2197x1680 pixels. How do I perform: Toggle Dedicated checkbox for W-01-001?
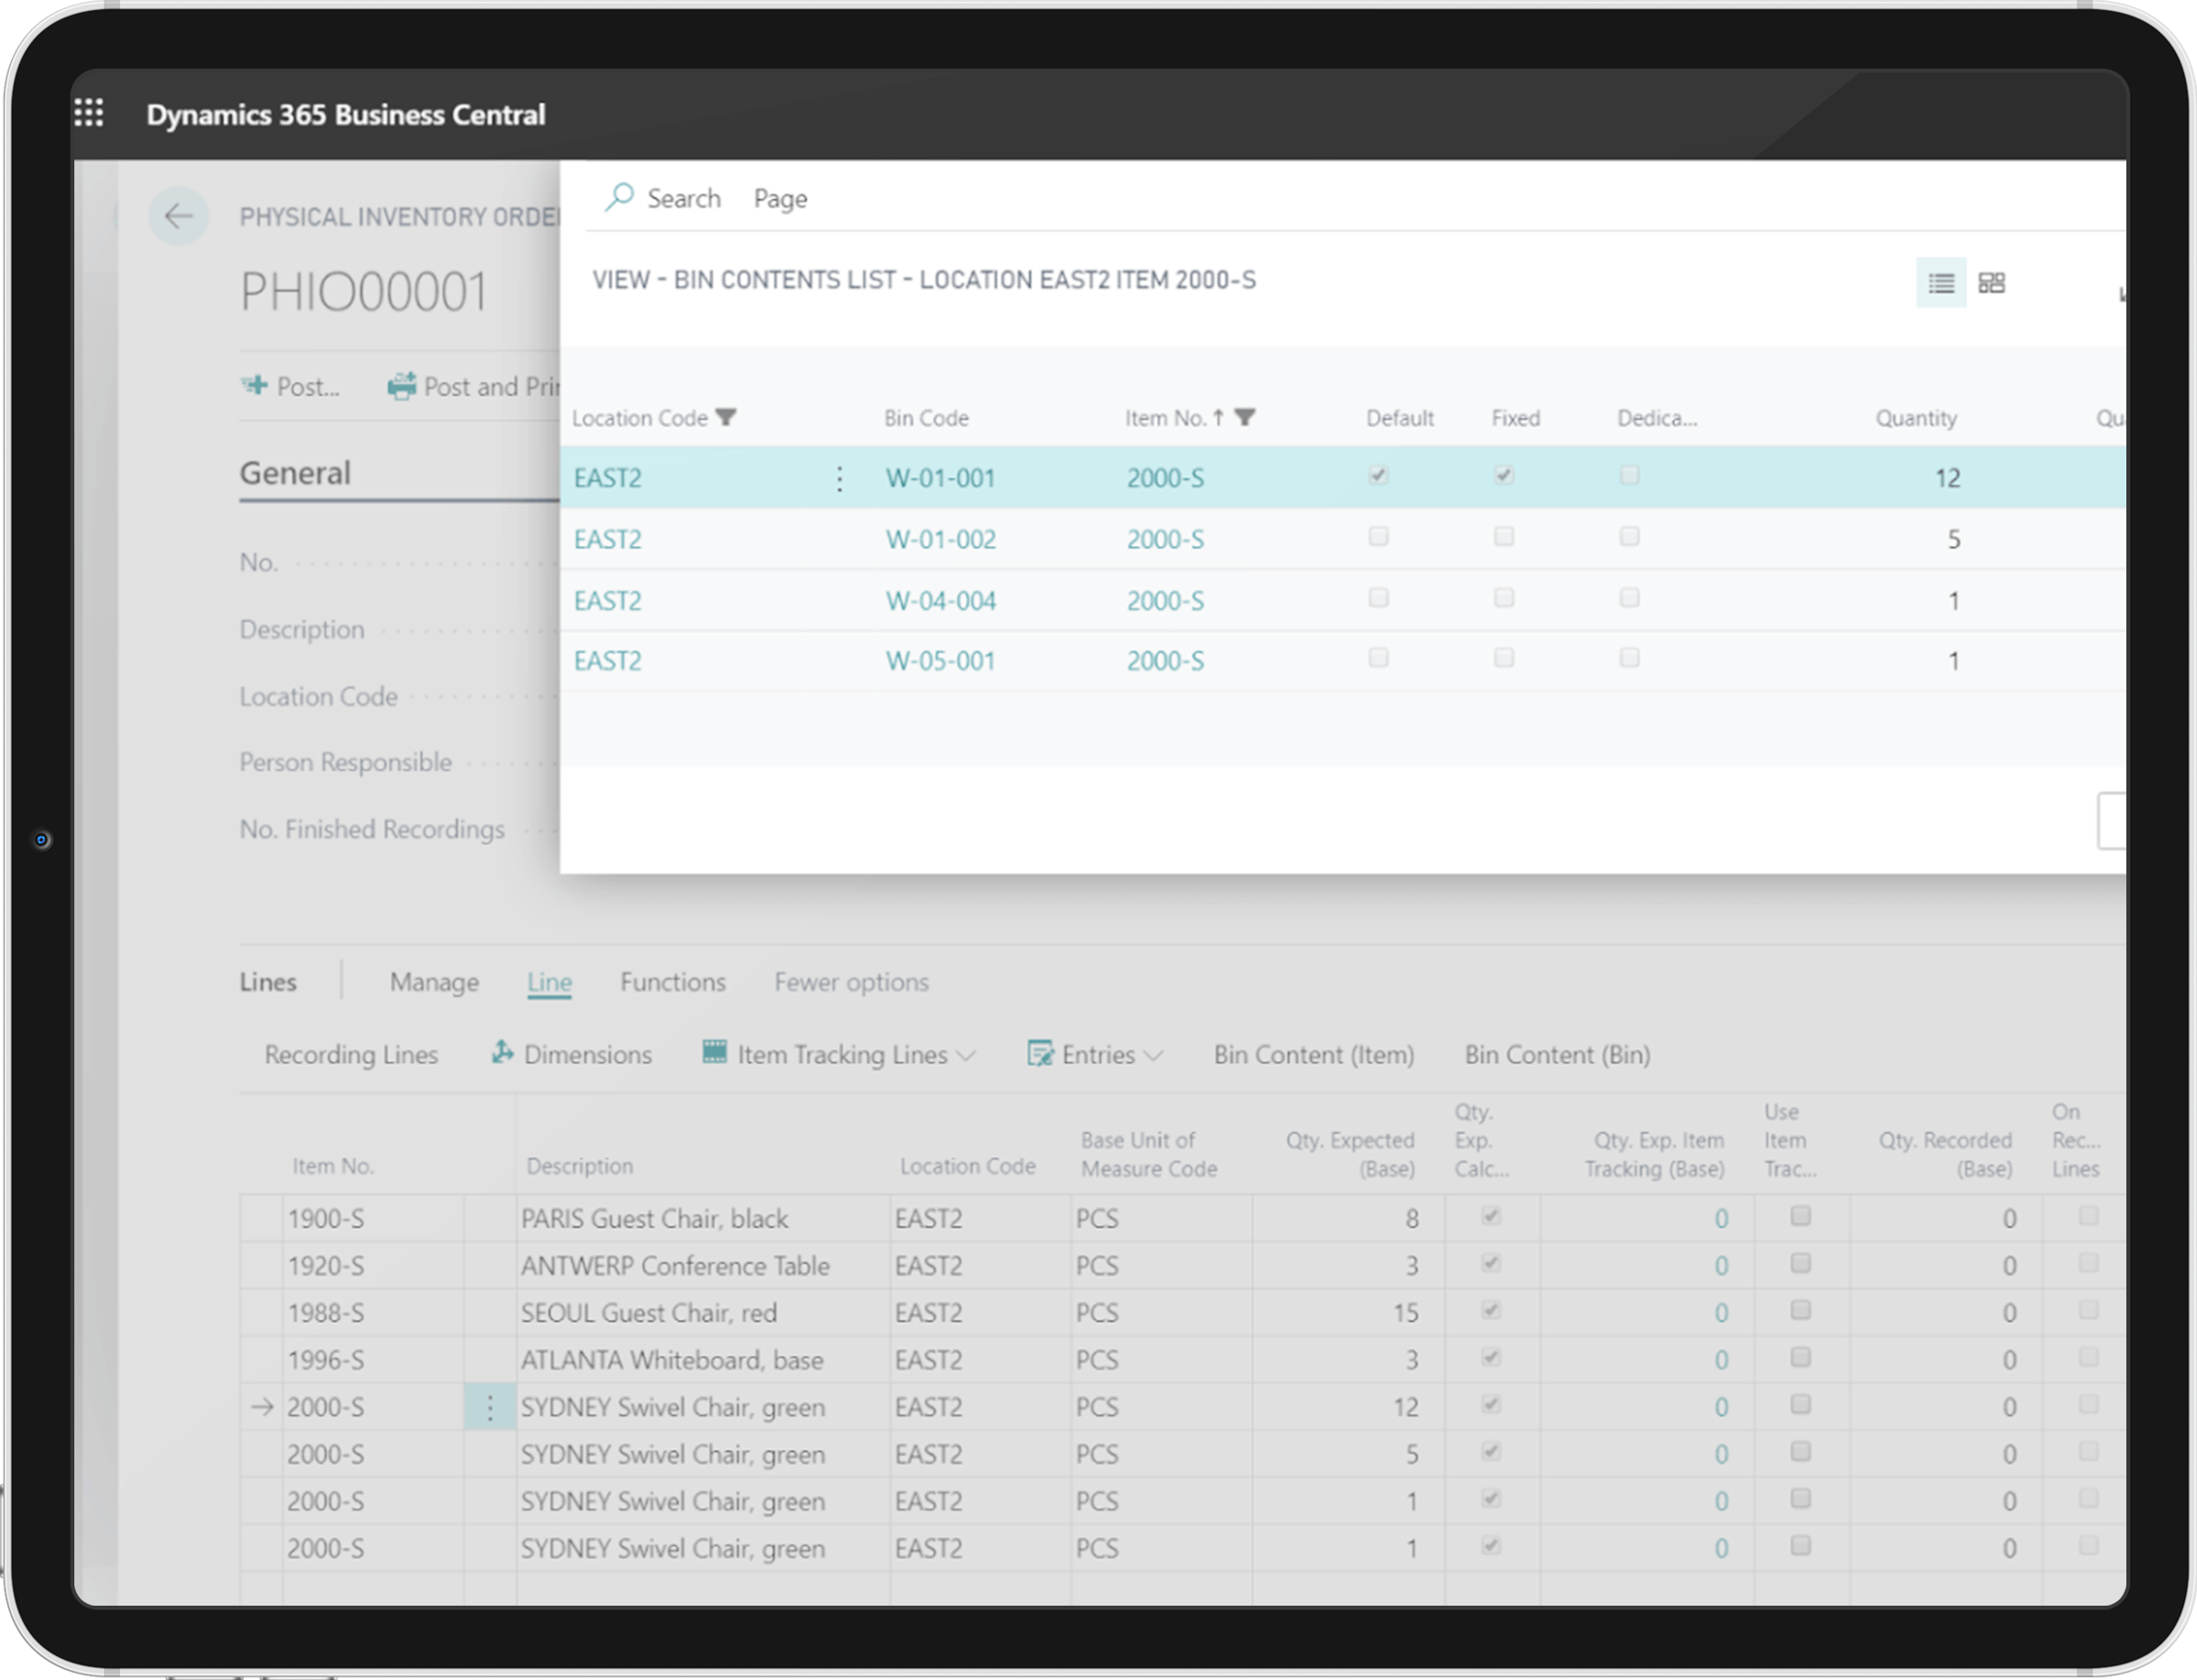pos(1629,475)
